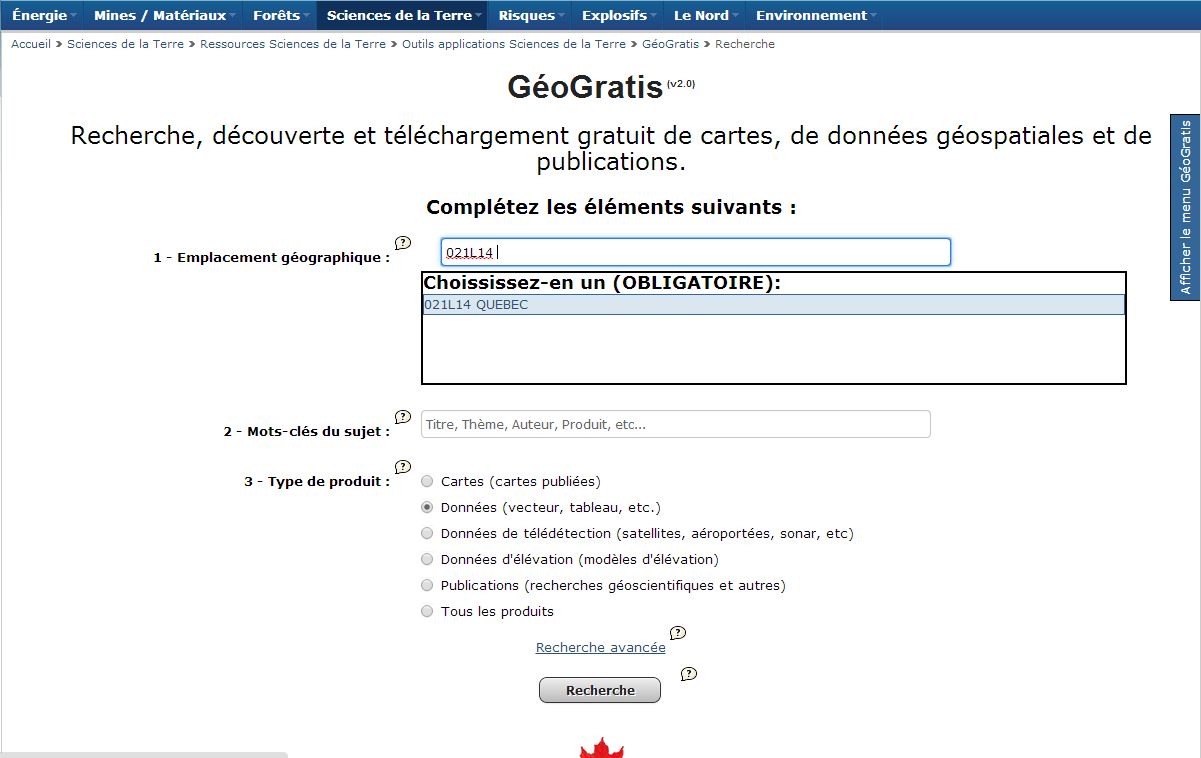Choose 021L14 QUEBEC from suggestion list

[774, 305]
